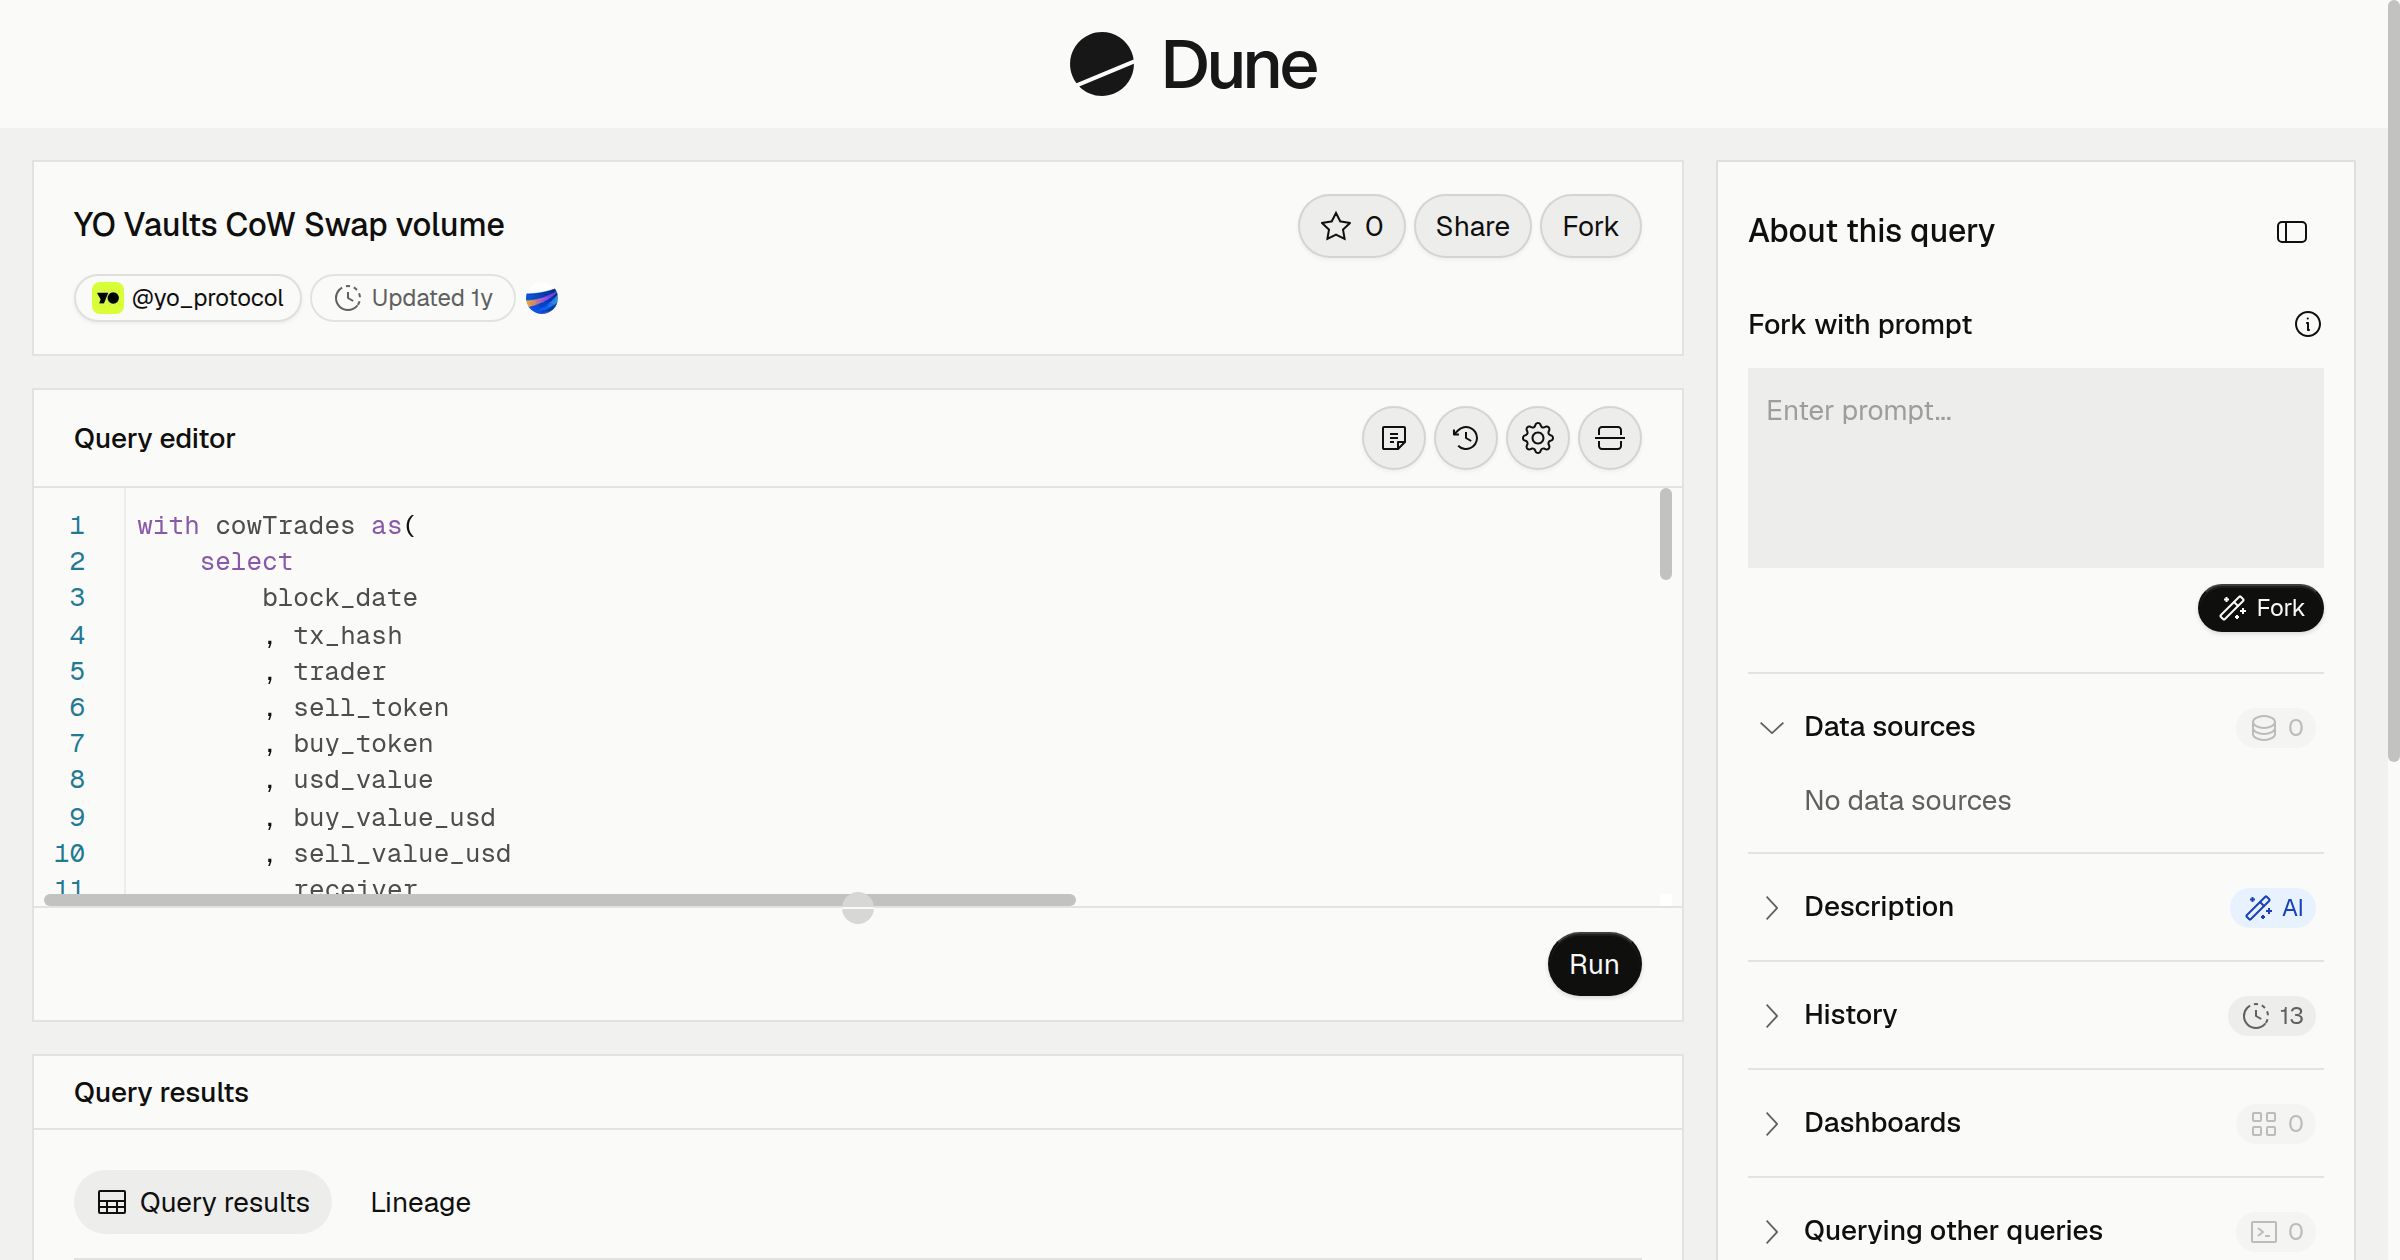
Task: Expand the Description section
Action: (x=1771, y=907)
